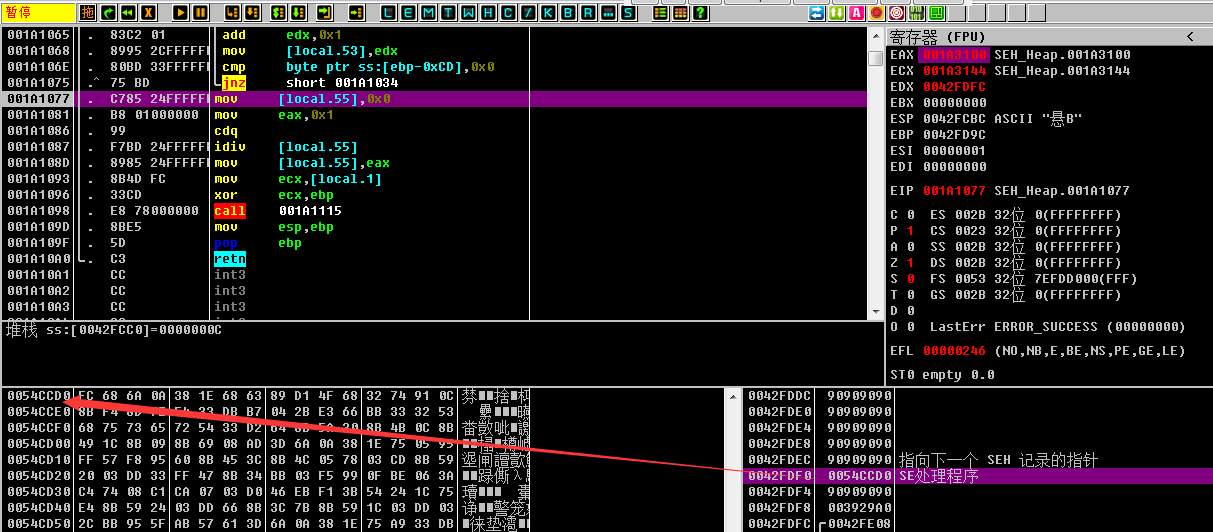Viewport: 1213px width, 532px height.
Task: Click the pink A plugin icon
Action: point(857,13)
